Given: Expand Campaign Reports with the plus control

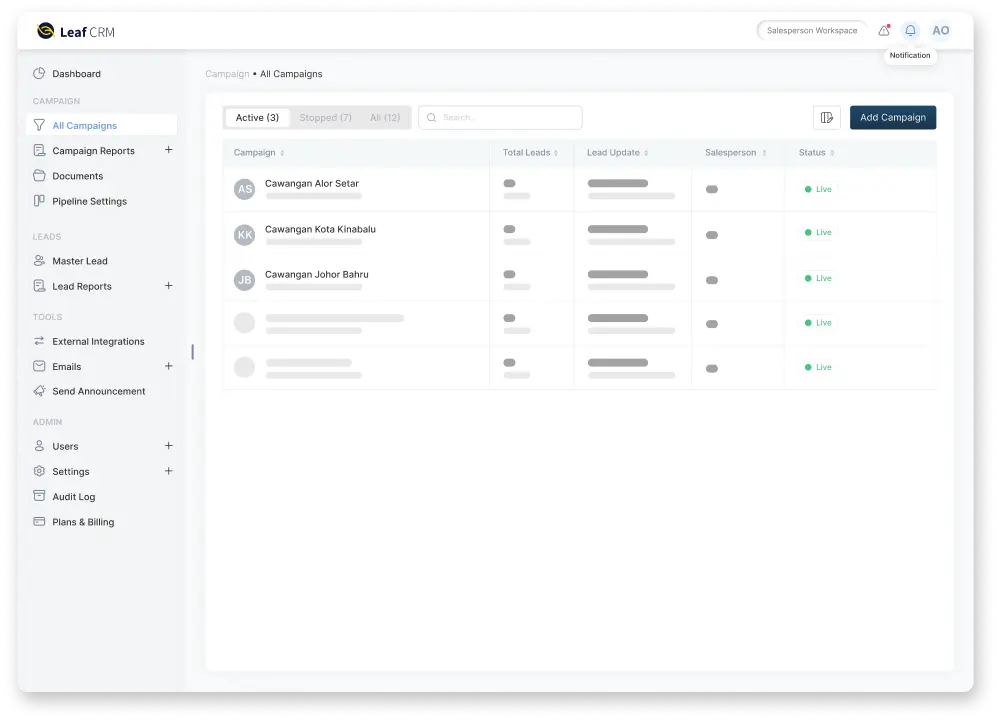Looking at the screenshot, I should coord(168,150).
